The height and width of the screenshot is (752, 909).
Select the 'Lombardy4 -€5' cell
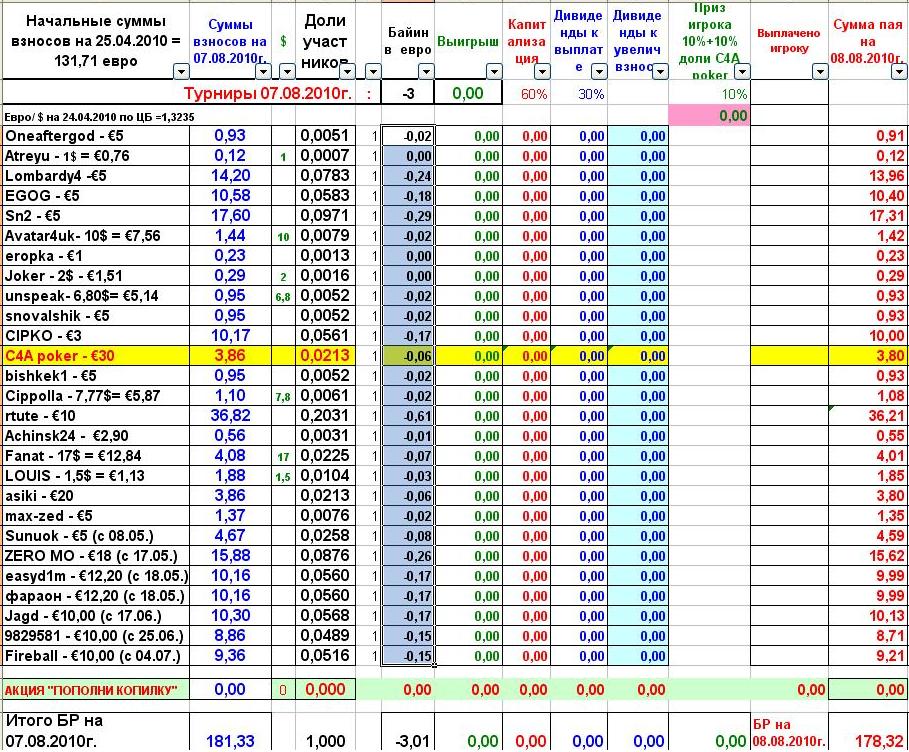[x=96, y=176]
